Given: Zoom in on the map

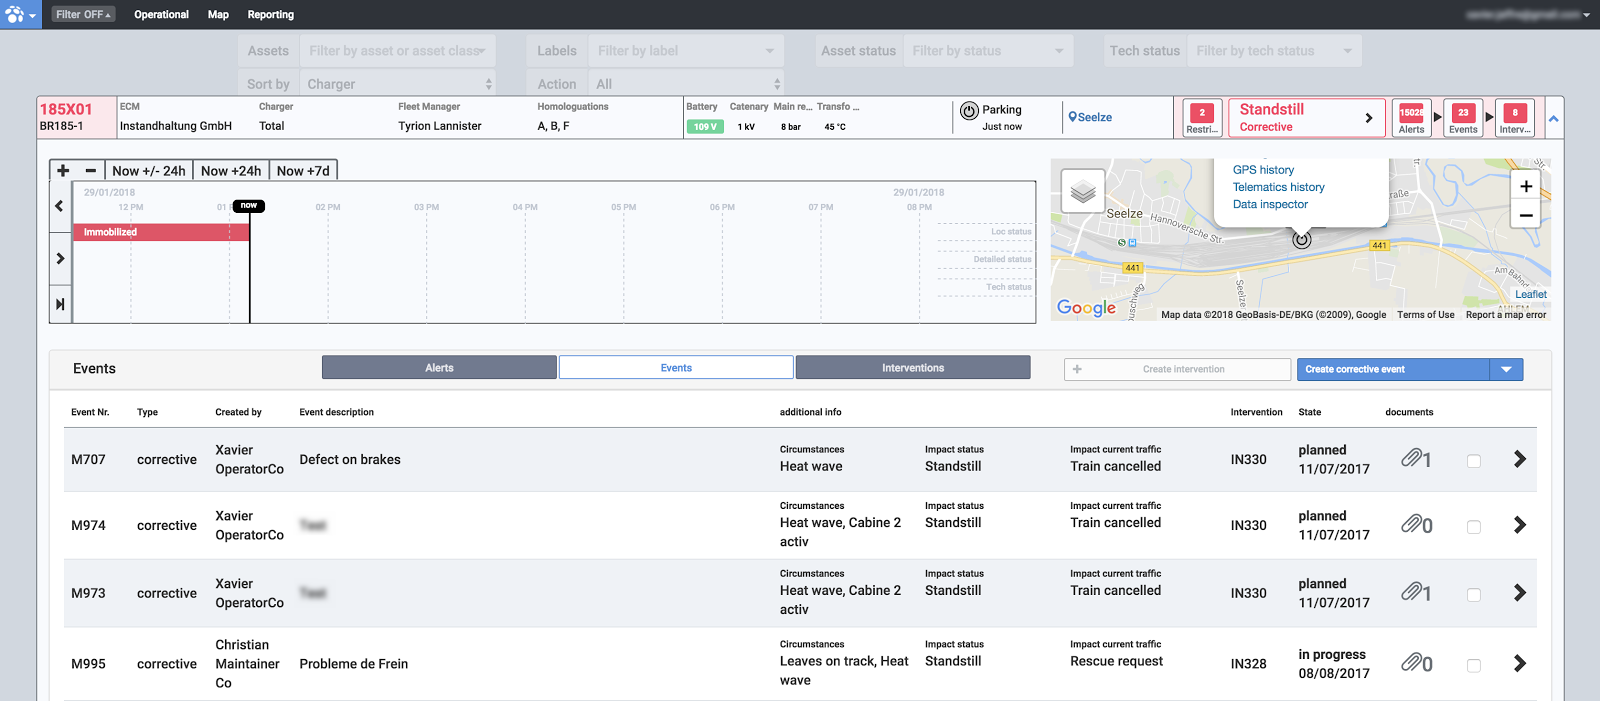Looking at the screenshot, I should point(1526,186).
